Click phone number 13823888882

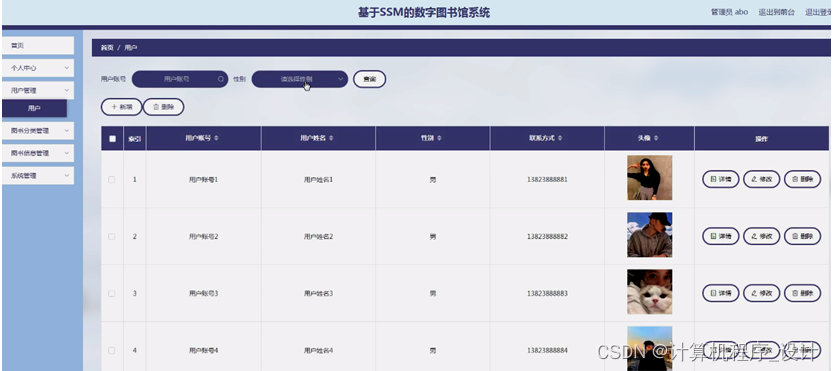pyautogui.click(x=547, y=237)
